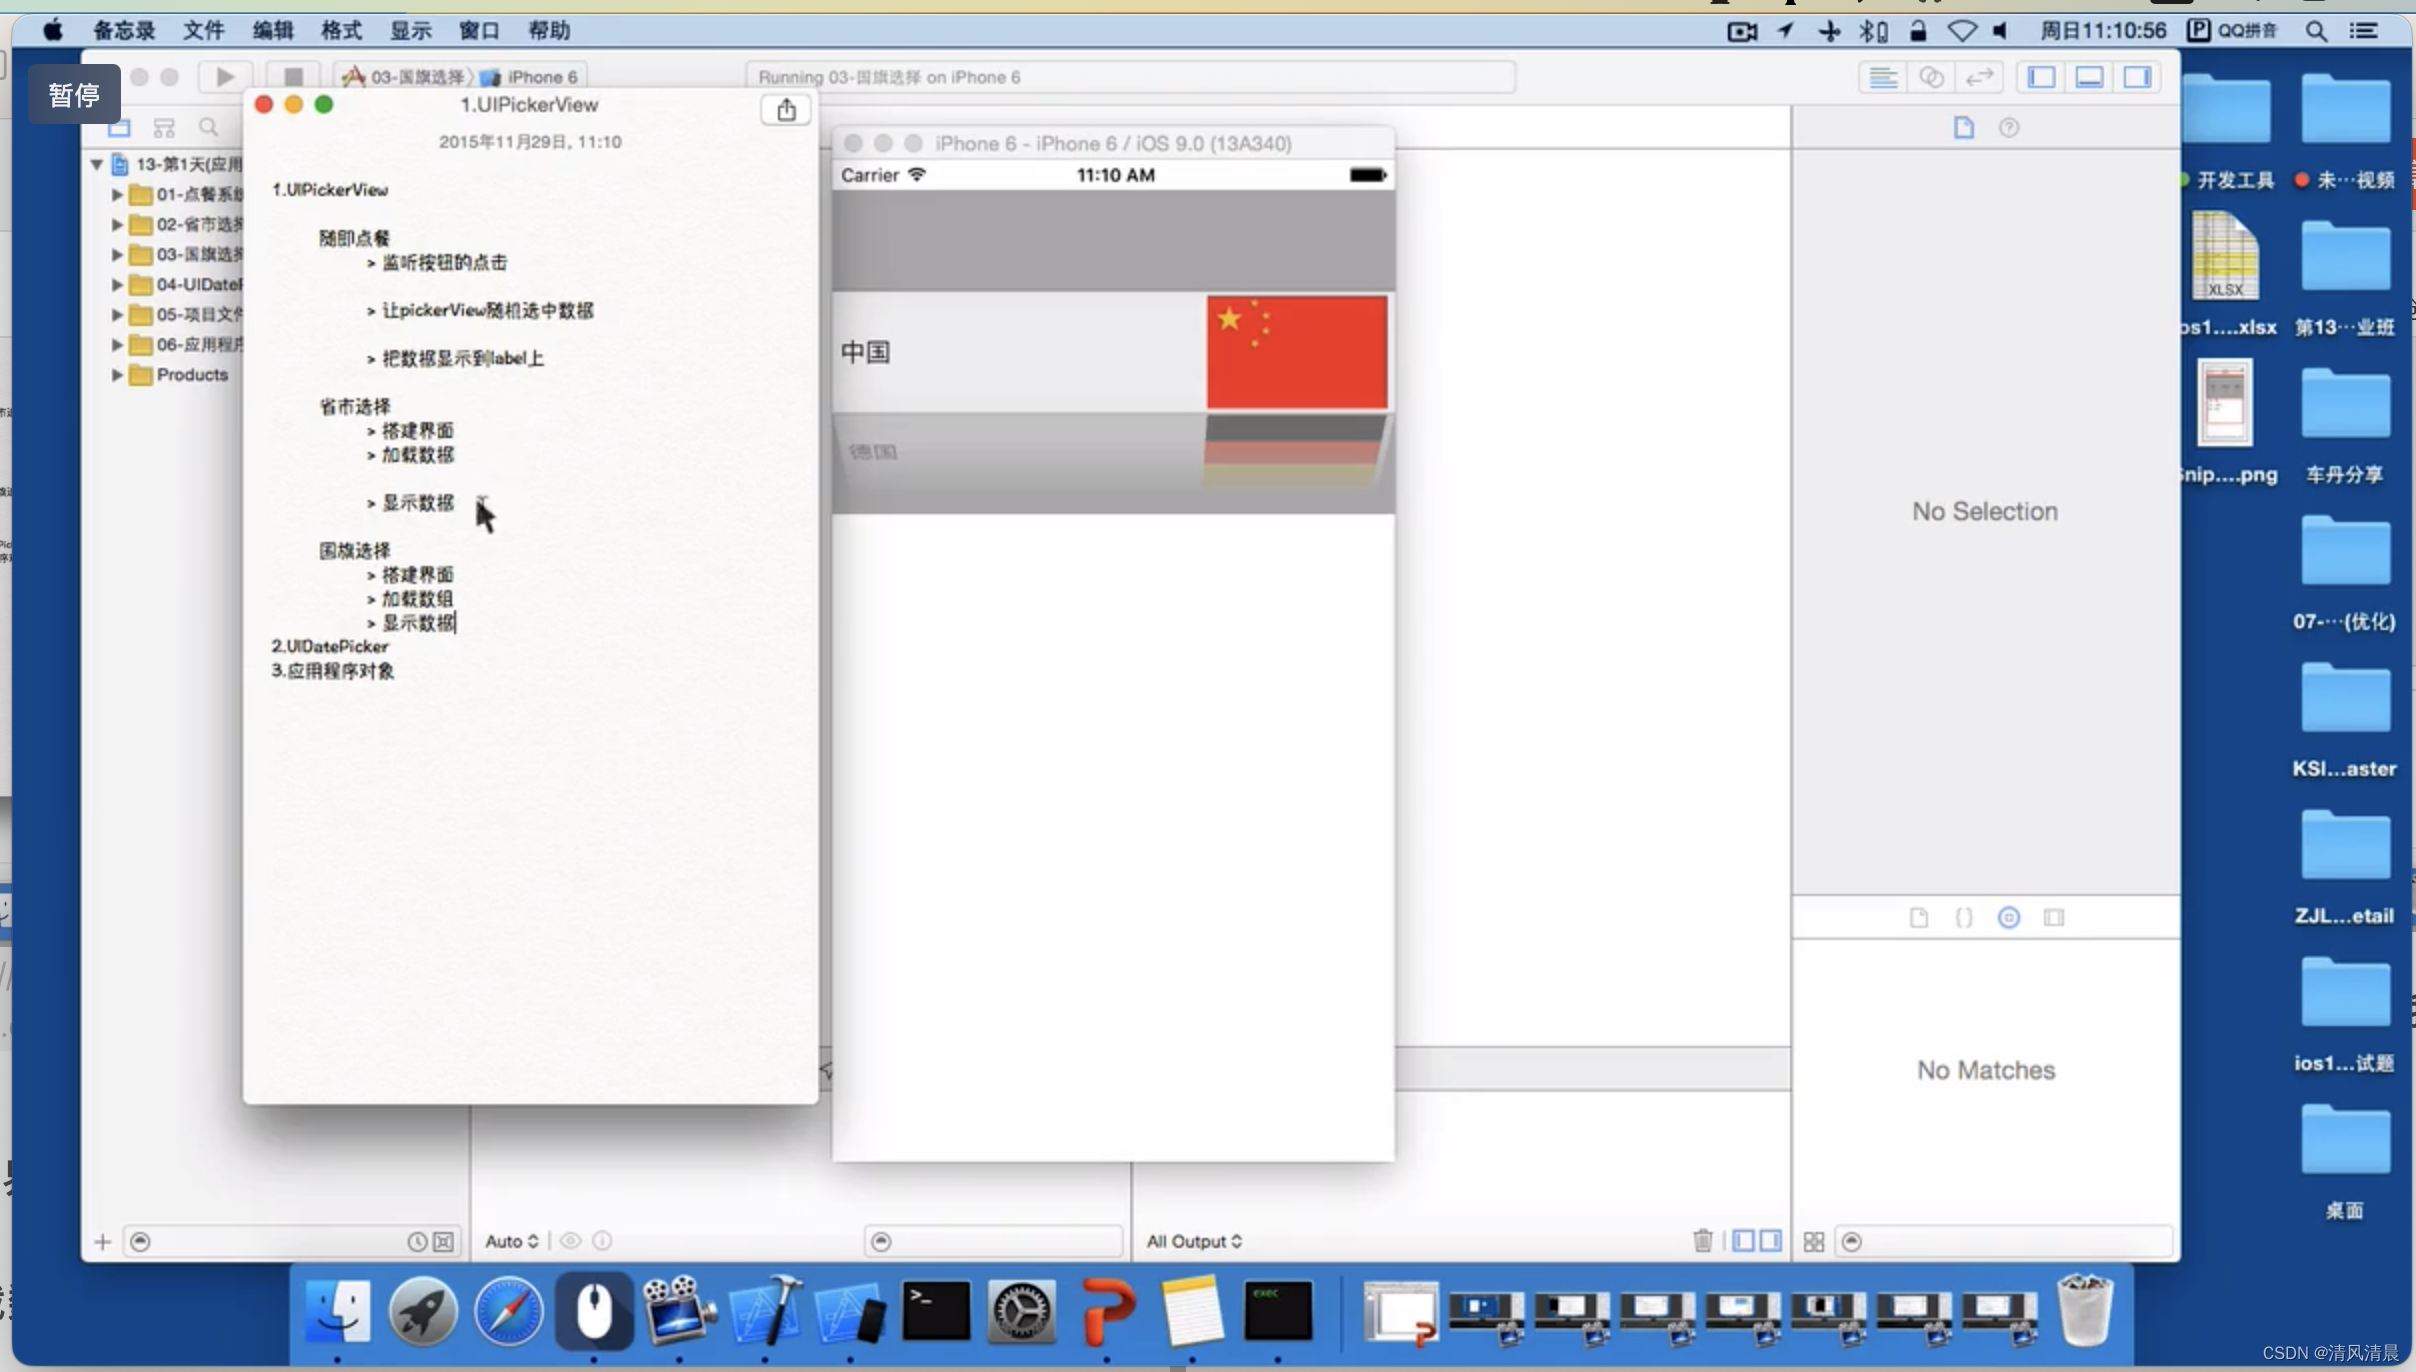Open Safari from the Dock

(x=508, y=1311)
